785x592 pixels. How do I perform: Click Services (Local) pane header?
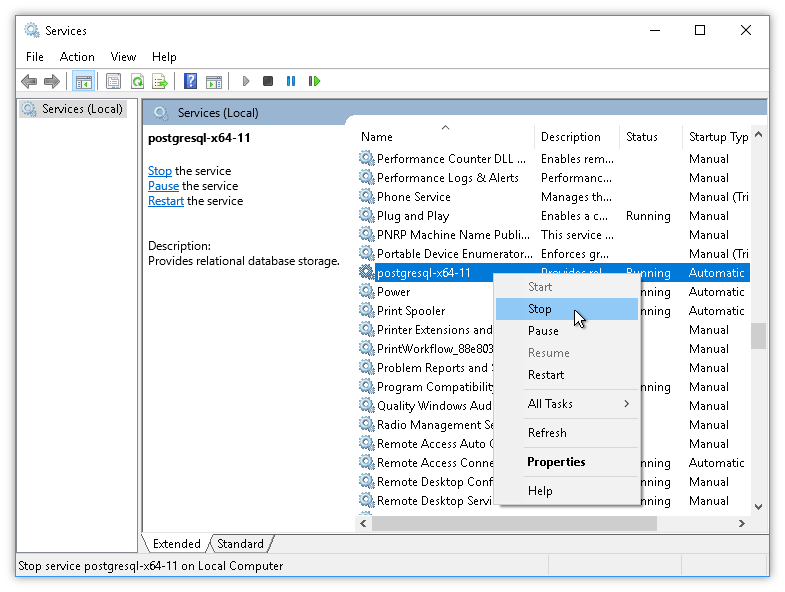pos(218,113)
